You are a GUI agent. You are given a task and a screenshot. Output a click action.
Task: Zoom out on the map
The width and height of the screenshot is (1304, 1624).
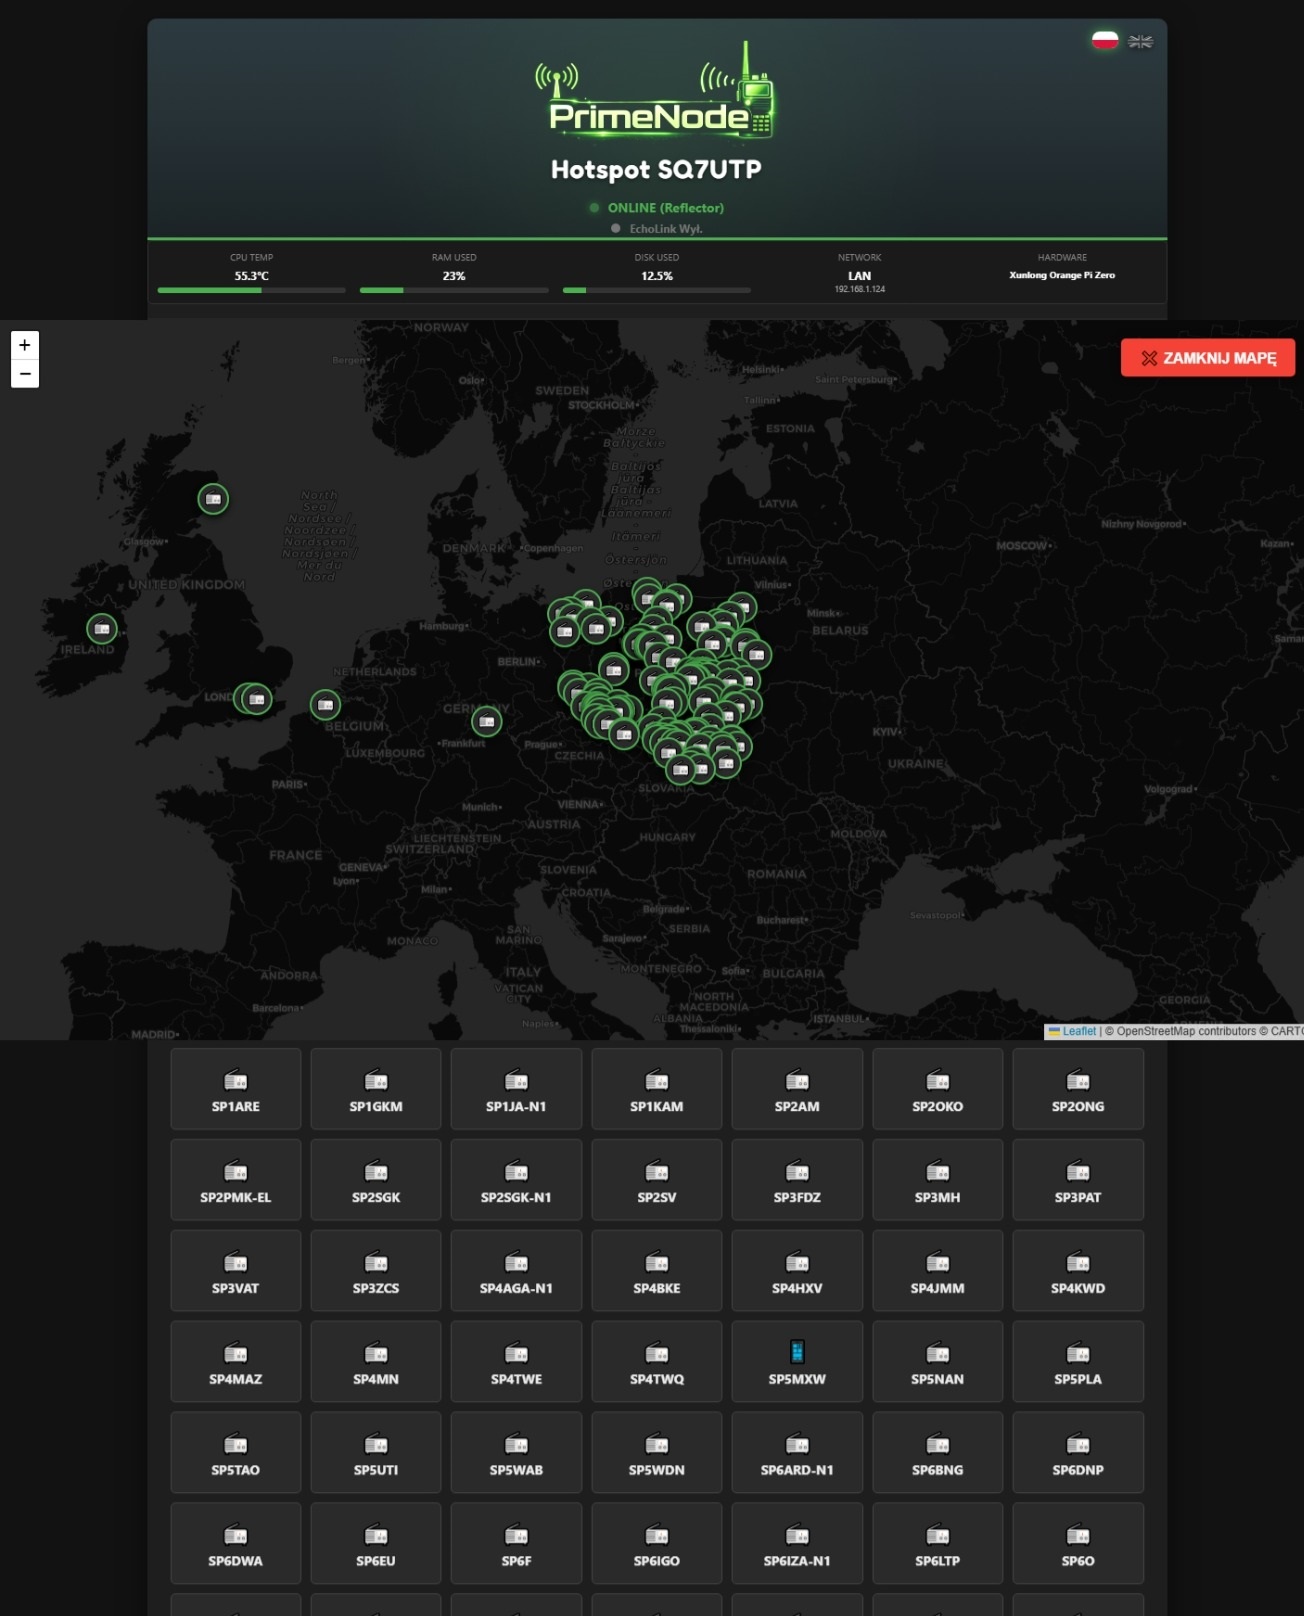(x=25, y=374)
